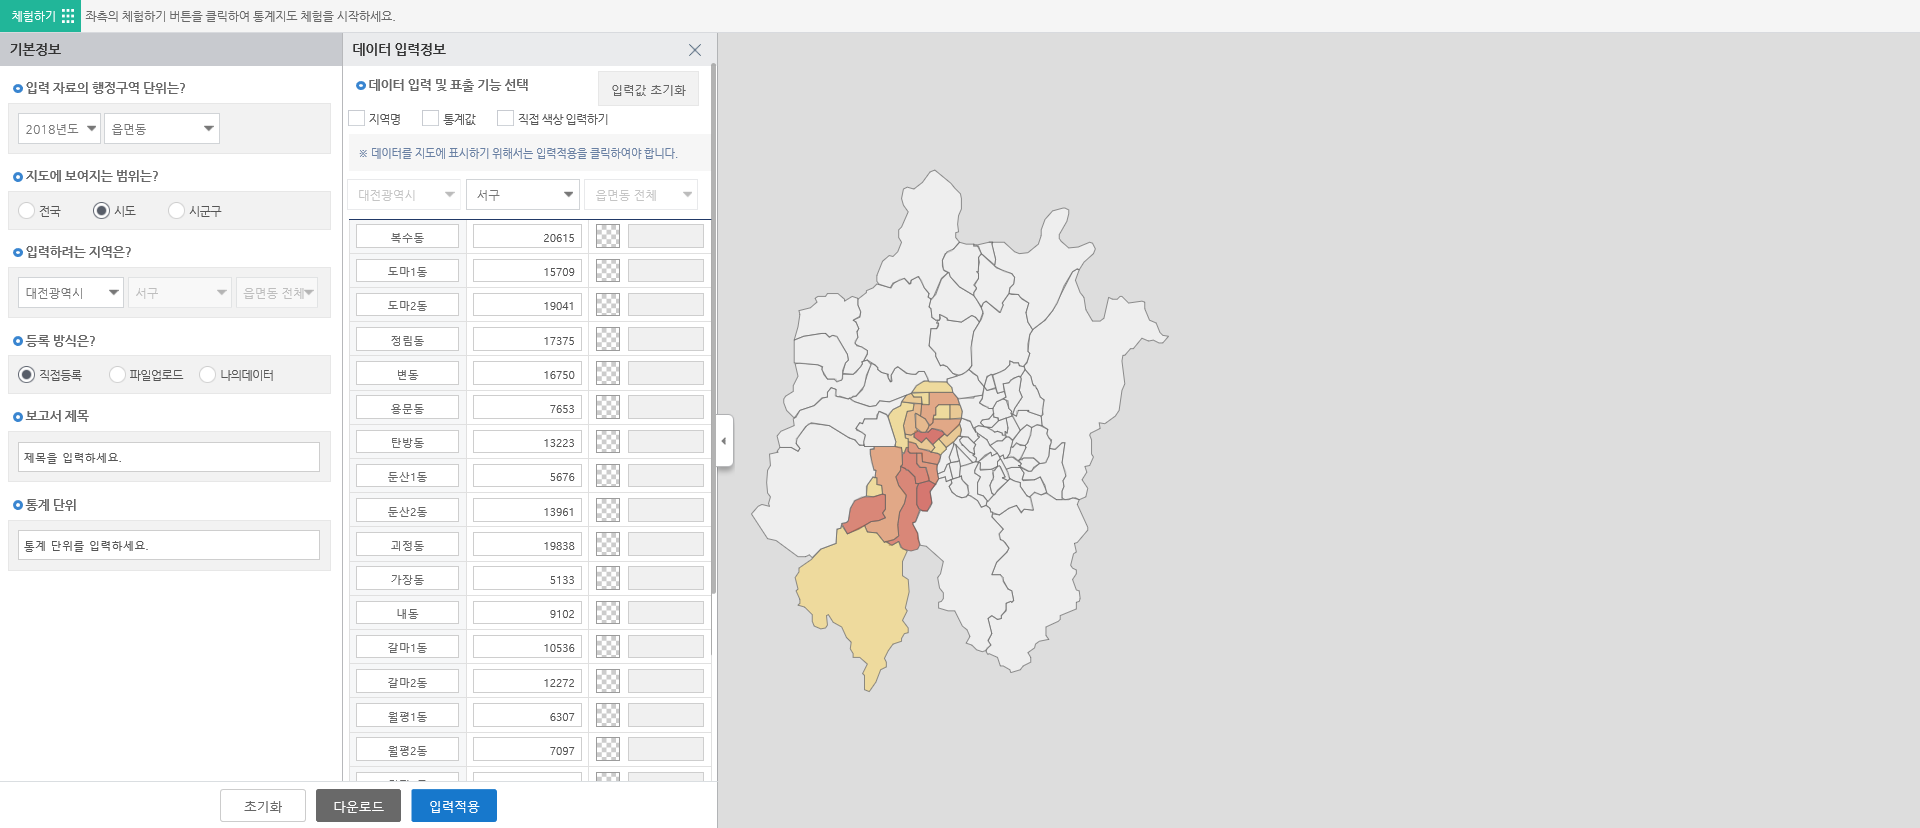Collapse the side panel with arrow handle
This screenshot has width=1920, height=828.
724,441
